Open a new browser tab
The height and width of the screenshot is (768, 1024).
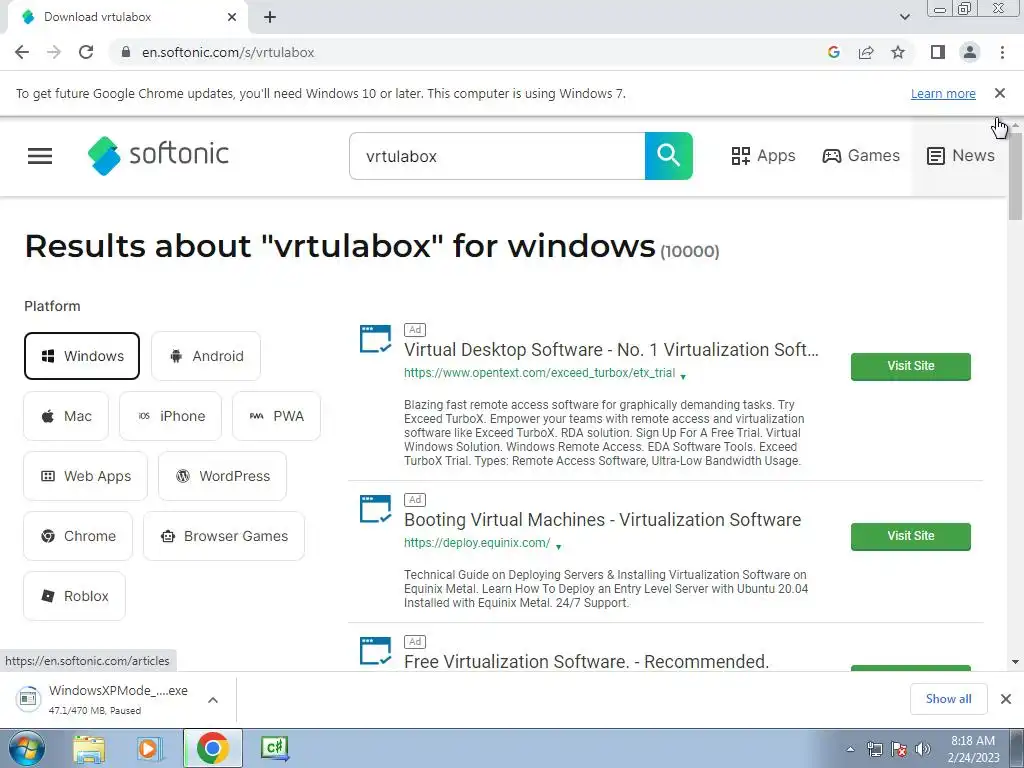click(270, 17)
